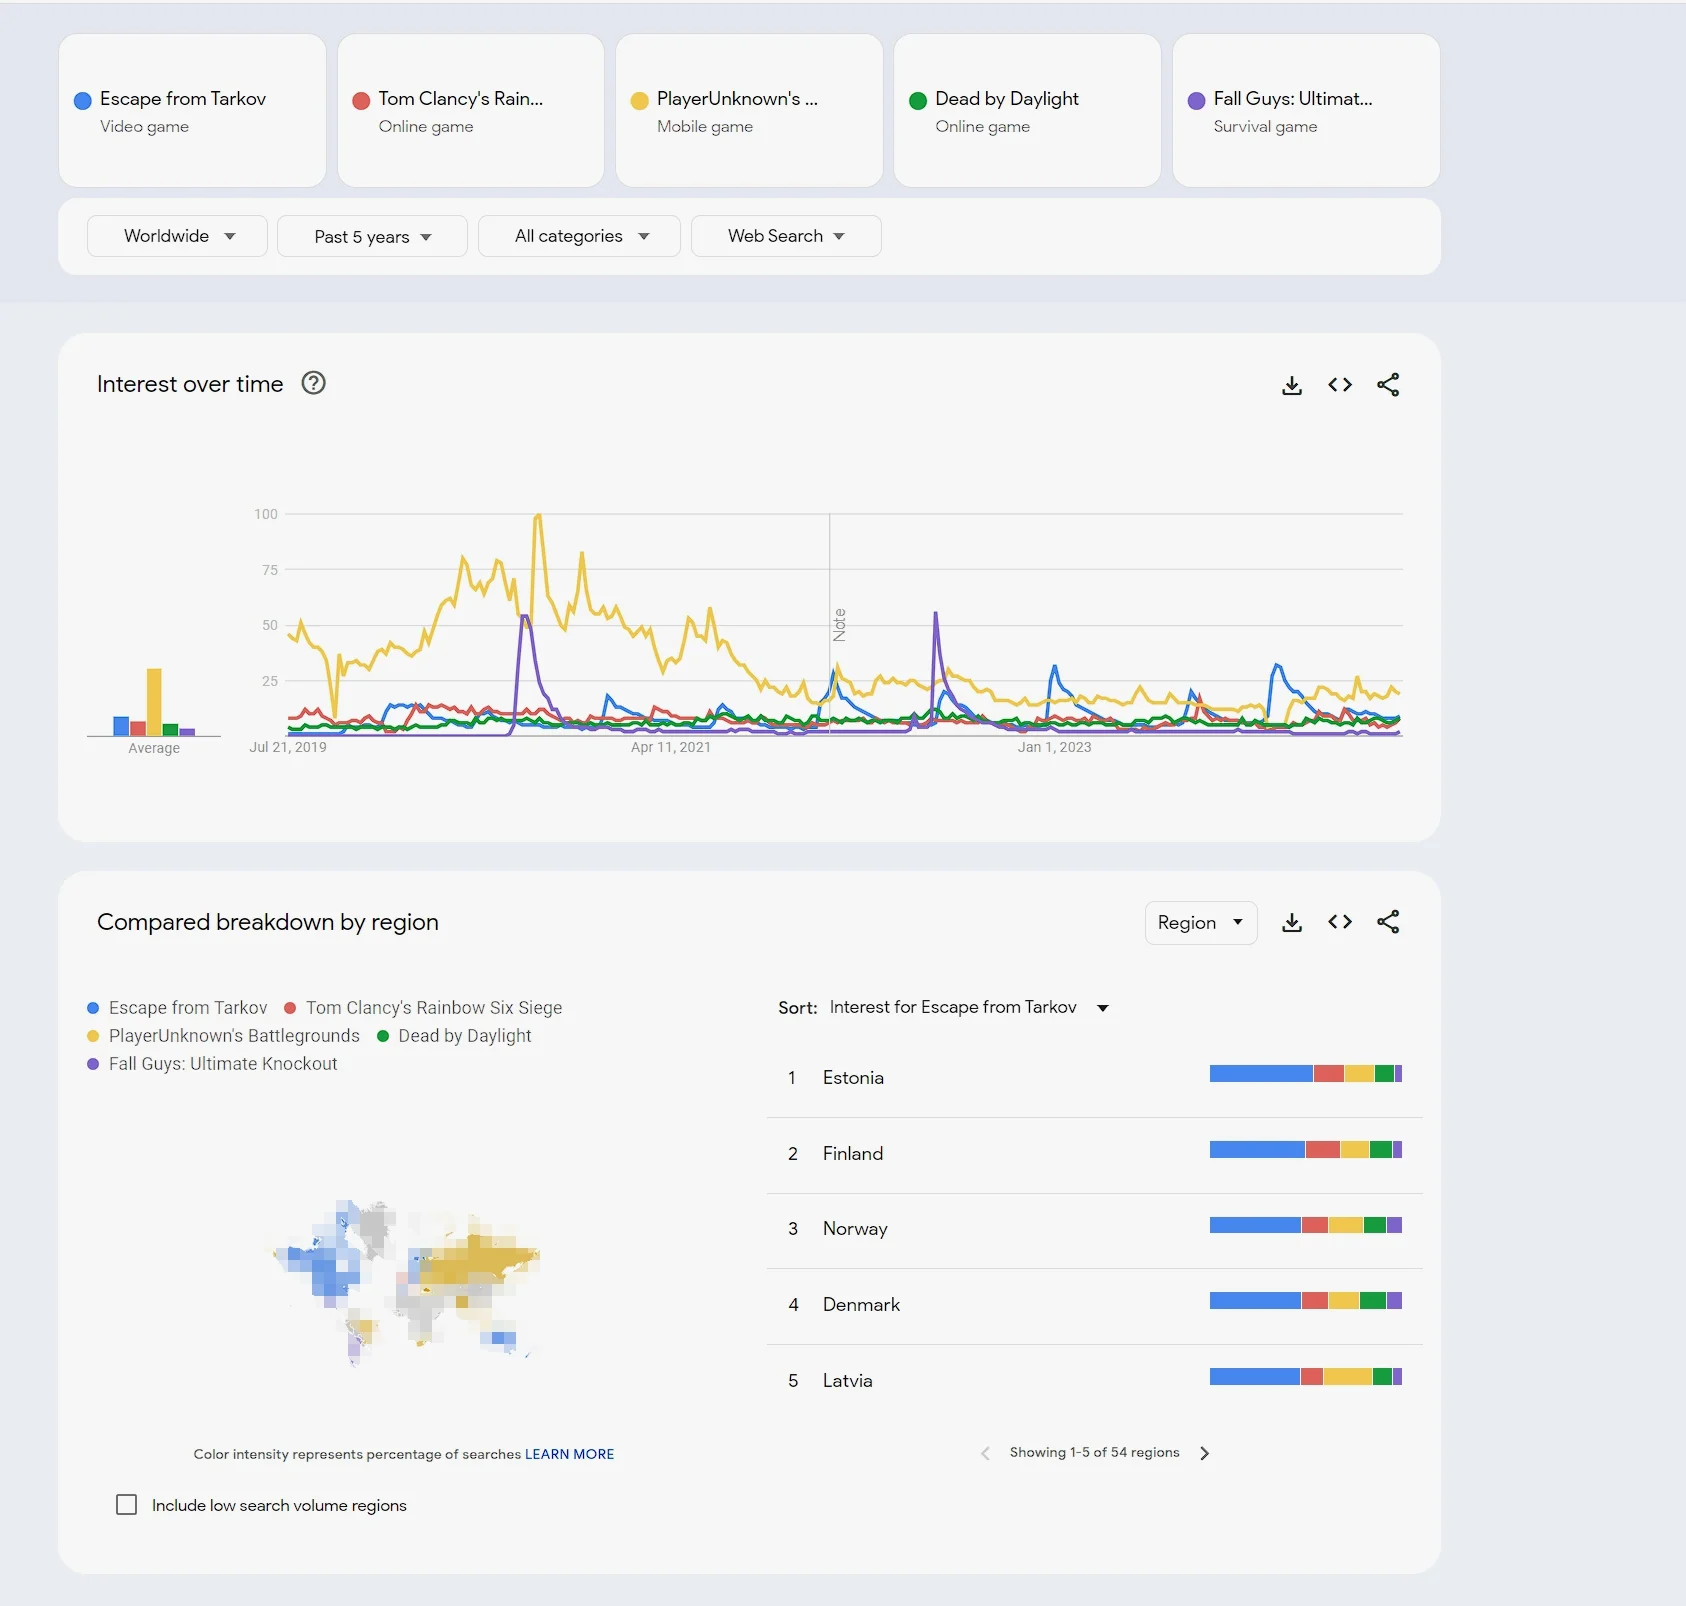Go to the next page of regions
1686x1606 pixels.
click(x=1204, y=1453)
